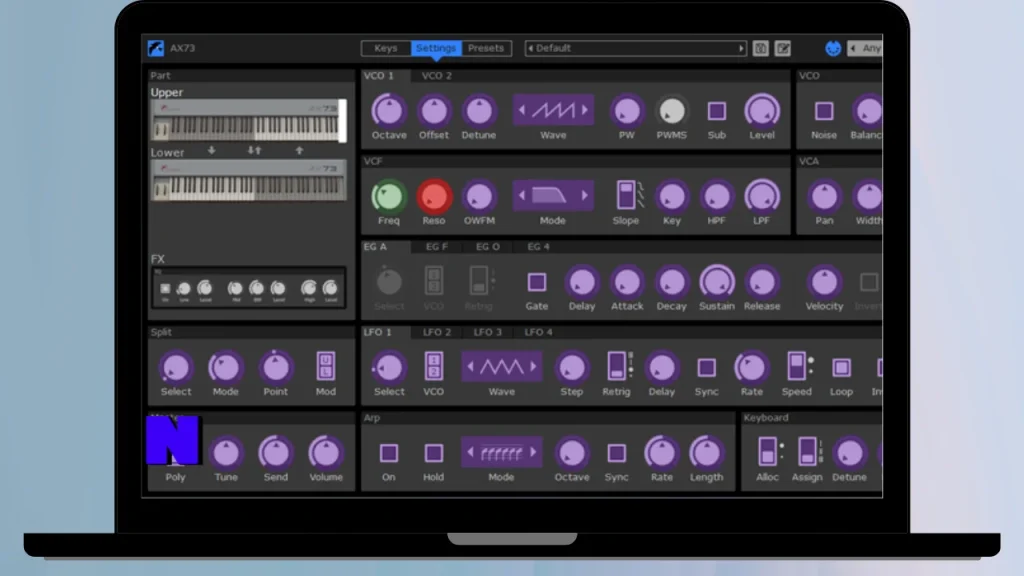Adjust the Arp Length knob

click(706, 452)
